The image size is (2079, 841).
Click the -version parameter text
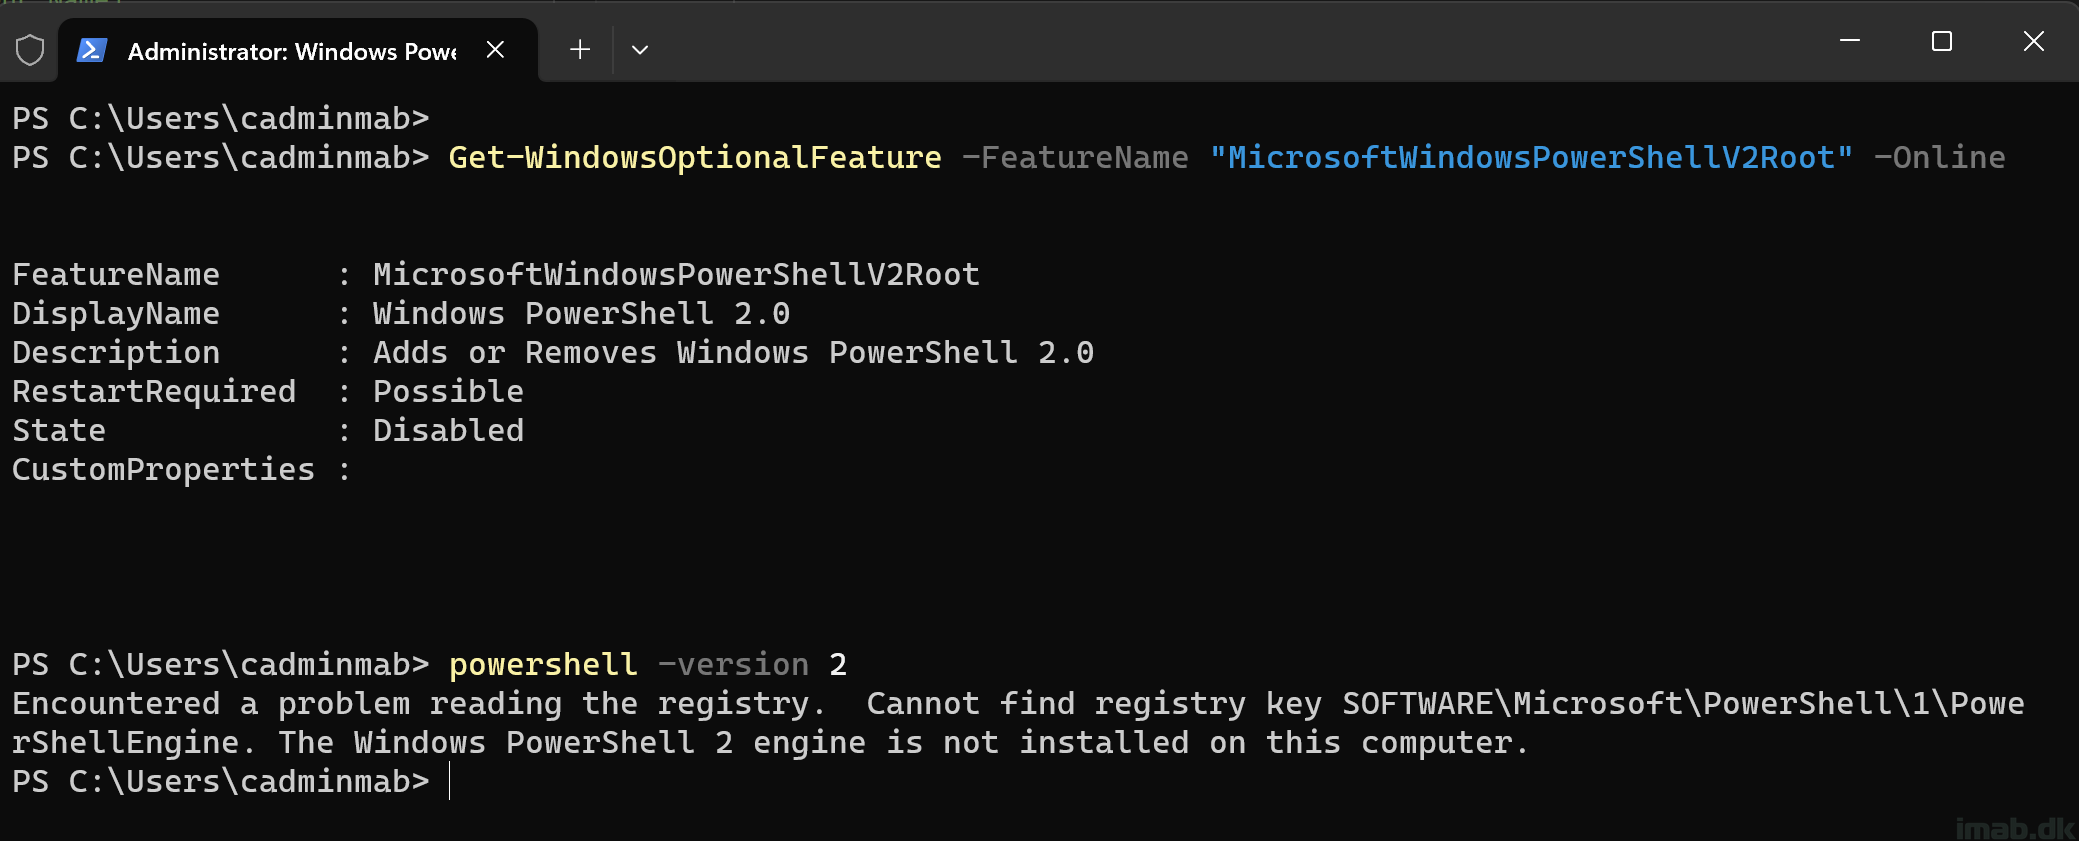pyautogui.click(x=733, y=665)
